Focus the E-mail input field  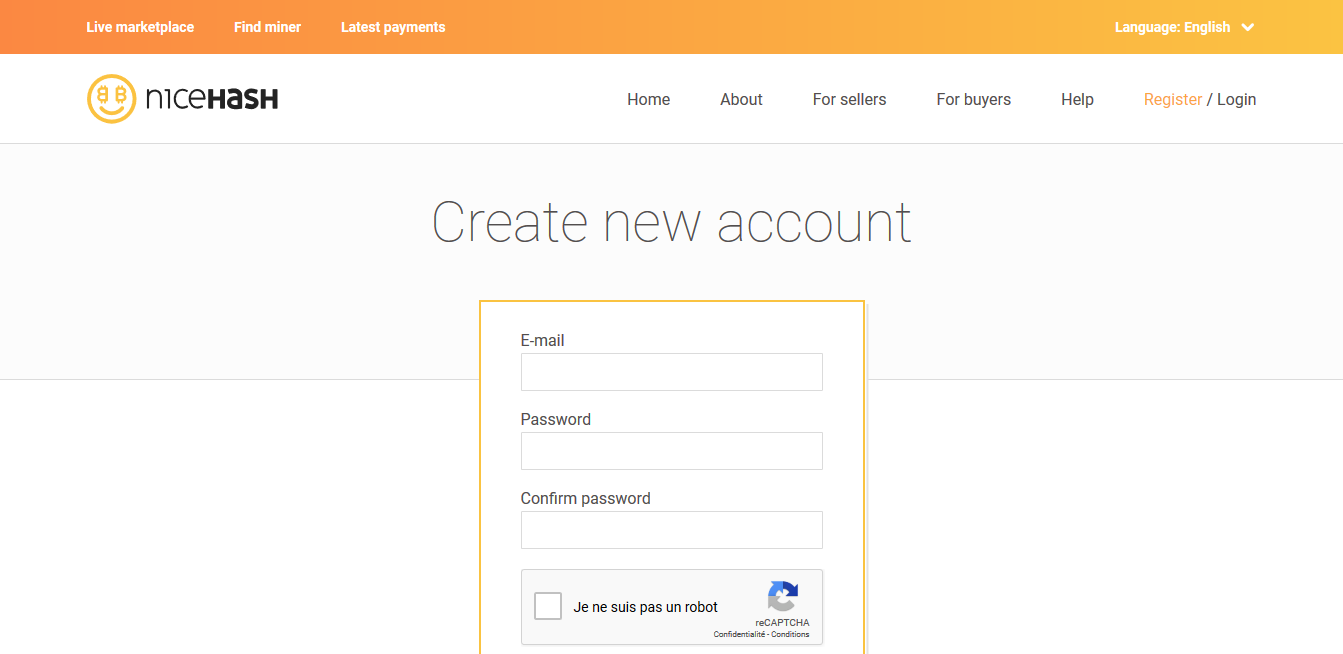[x=672, y=372]
